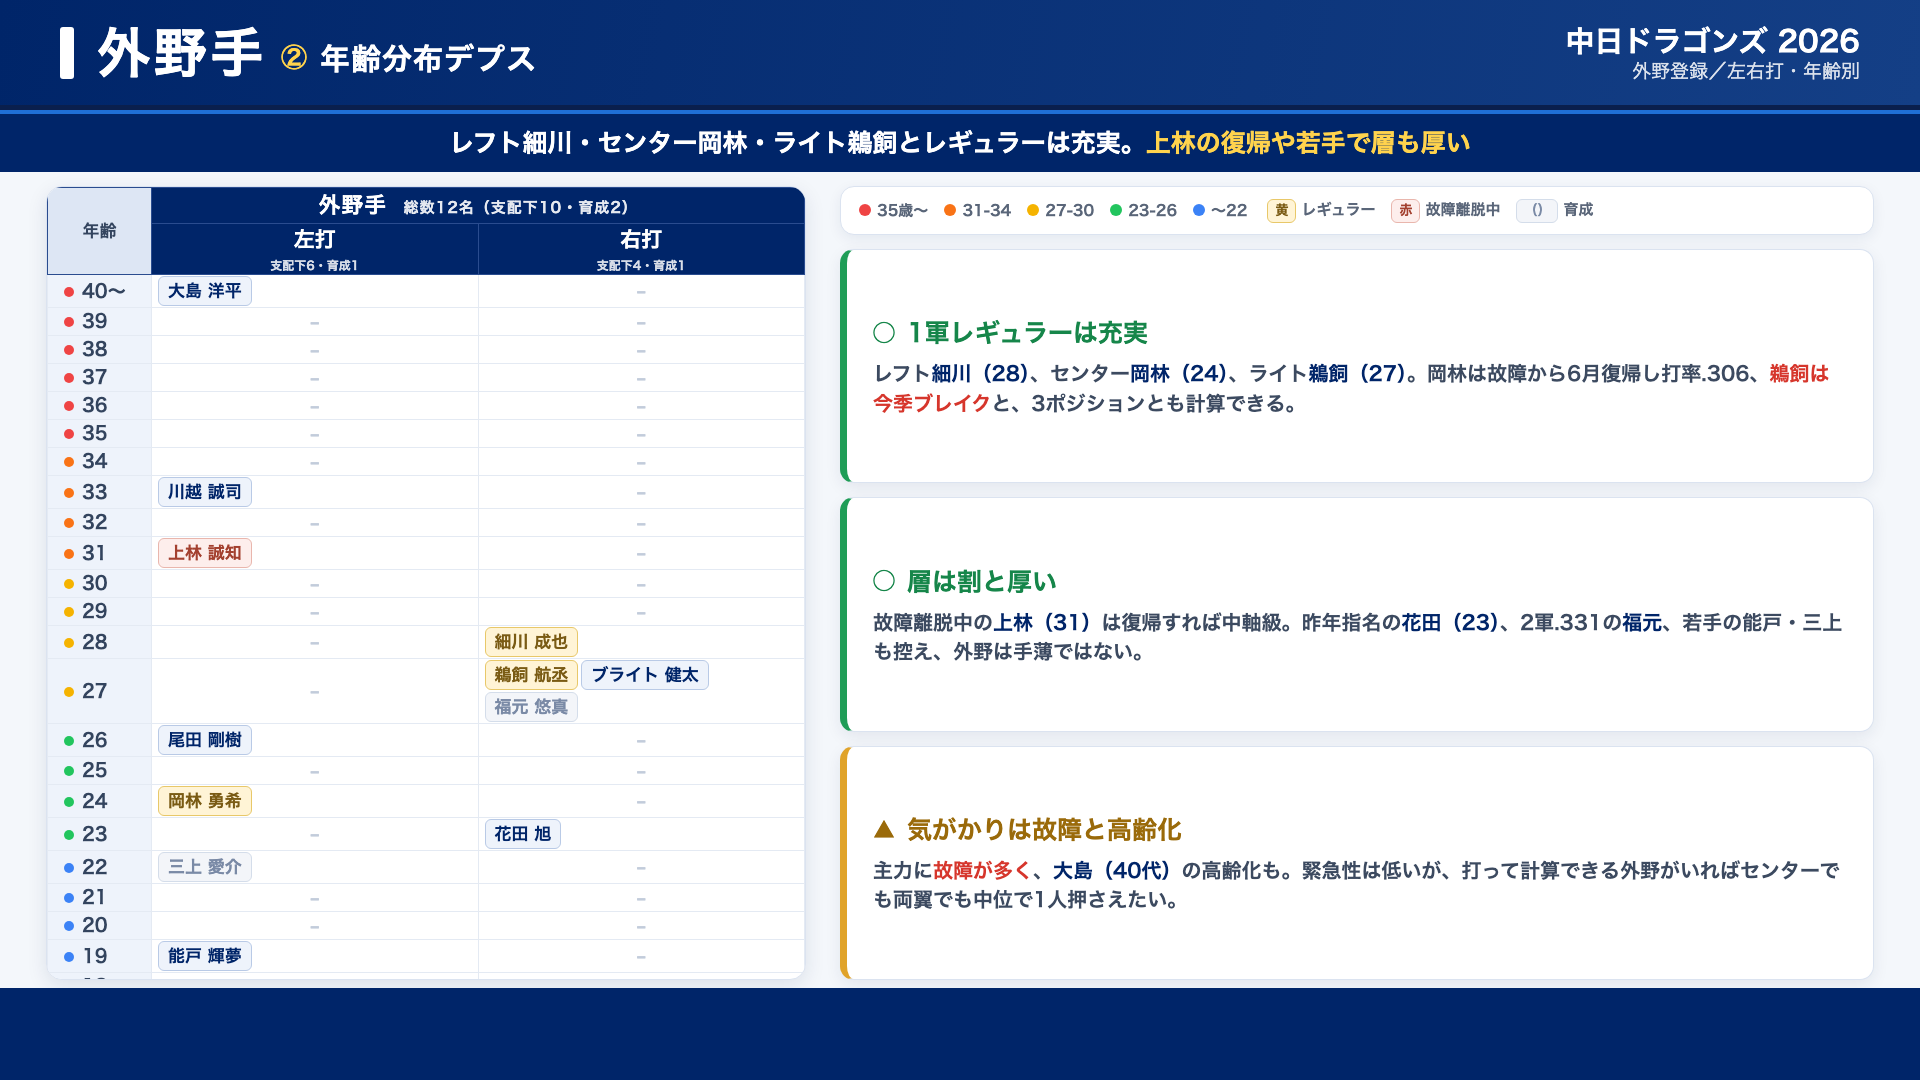Click the blue dot for 〜22 legend
The image size is (1920, 1080).
click(x=1199, y=210)
